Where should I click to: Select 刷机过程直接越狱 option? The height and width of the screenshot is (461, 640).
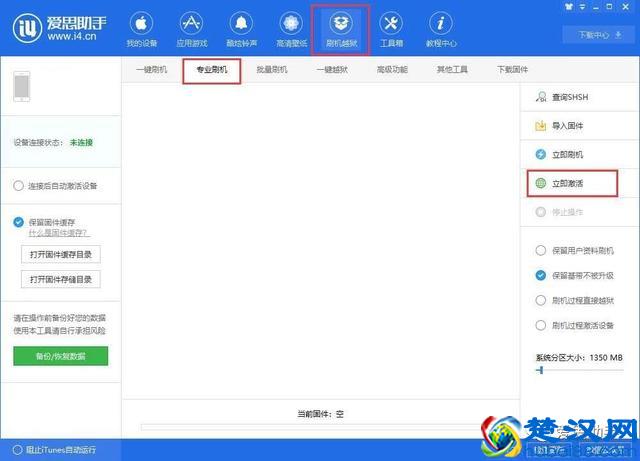click(574, 301)
